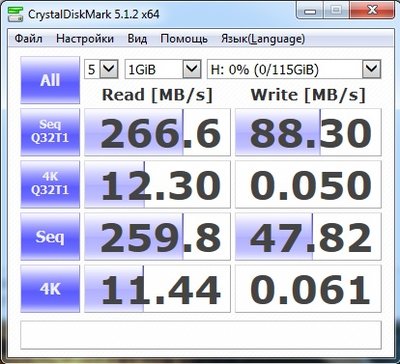This screenshot has height=364, width=400.
Task: Click the Seq Q32T1 write result 88.30
Action: coord(308,132)
